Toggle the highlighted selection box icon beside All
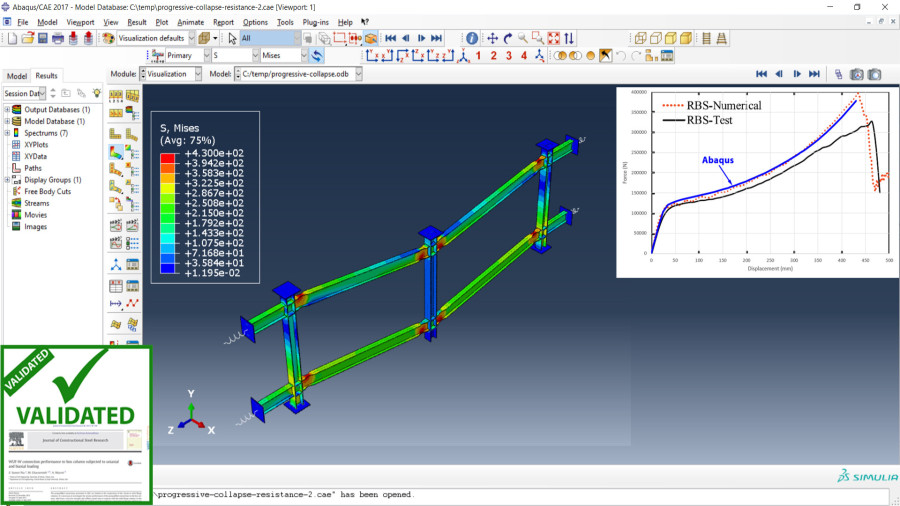The height and width of the screenshot is (506, 900). [x=371, y=38]
